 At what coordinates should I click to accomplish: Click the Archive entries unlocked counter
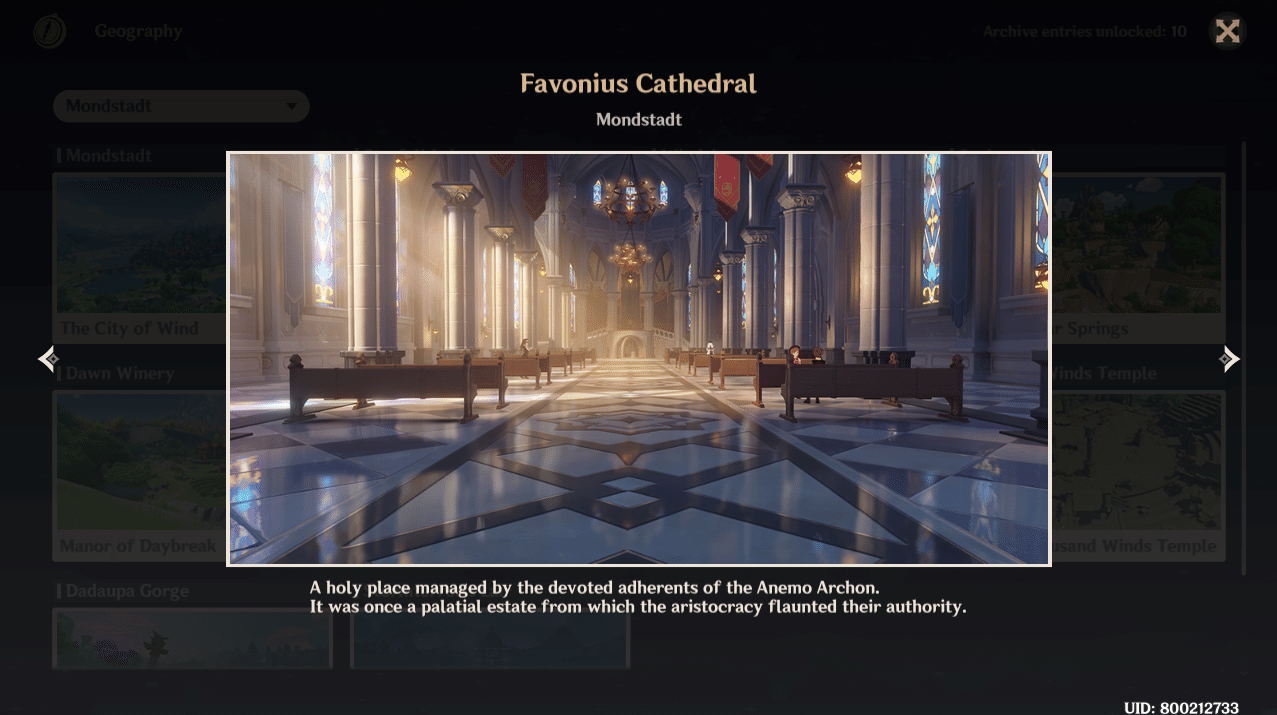tap(1084, 32)
